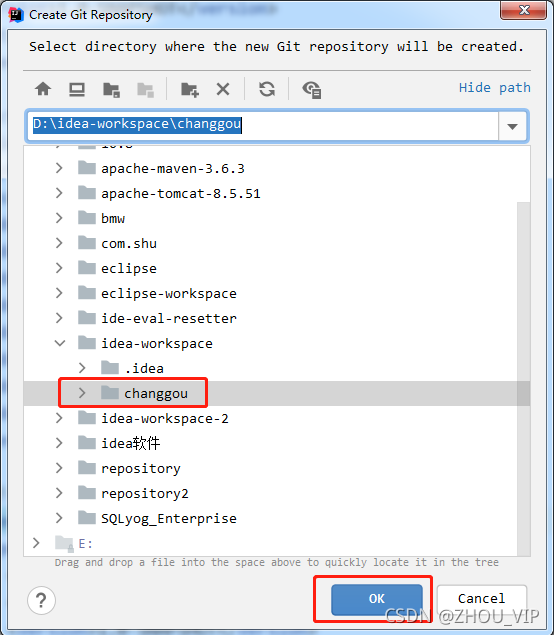Viewport: 554px width, 635px height.
Task: Select the idea软件 folder
Action: coord(270,443)
